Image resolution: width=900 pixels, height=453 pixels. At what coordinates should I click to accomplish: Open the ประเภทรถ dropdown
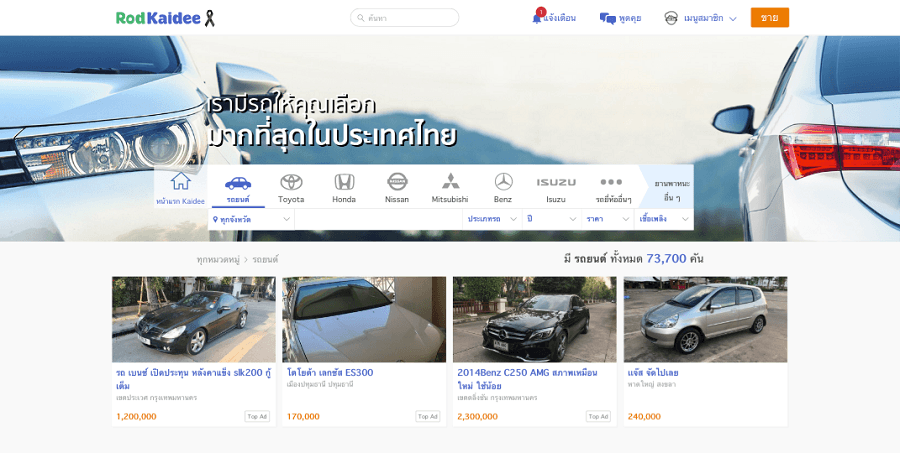pyautogui.click(x=492, y=219)
